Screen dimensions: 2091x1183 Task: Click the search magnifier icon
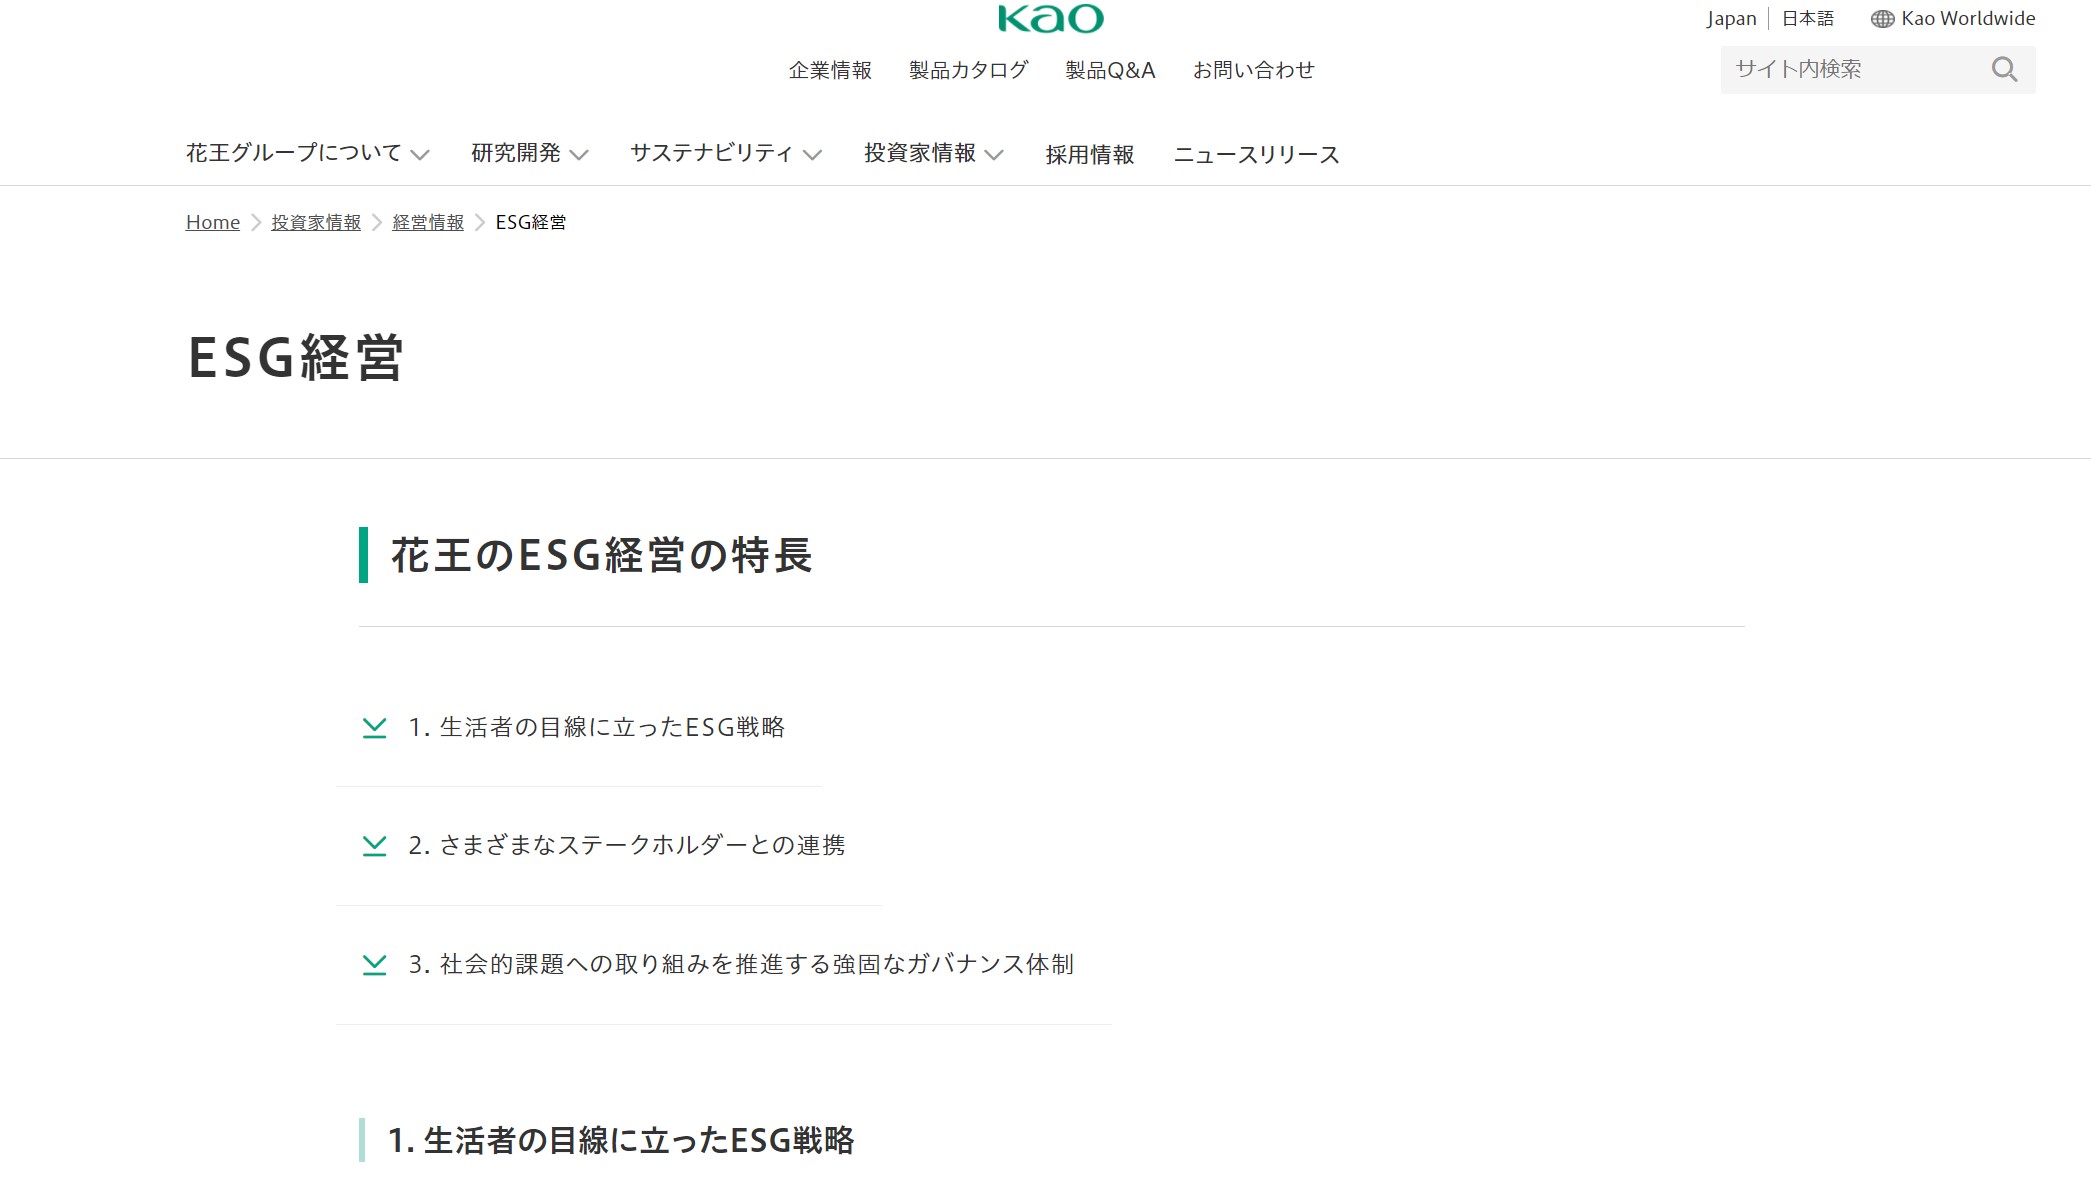pyautogui.click(x=2004, y=70)
